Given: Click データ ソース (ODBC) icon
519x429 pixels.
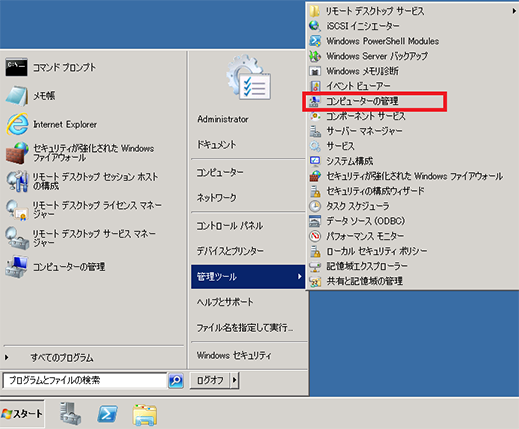Looking at the screenshot, I should (x=315, y=221).
